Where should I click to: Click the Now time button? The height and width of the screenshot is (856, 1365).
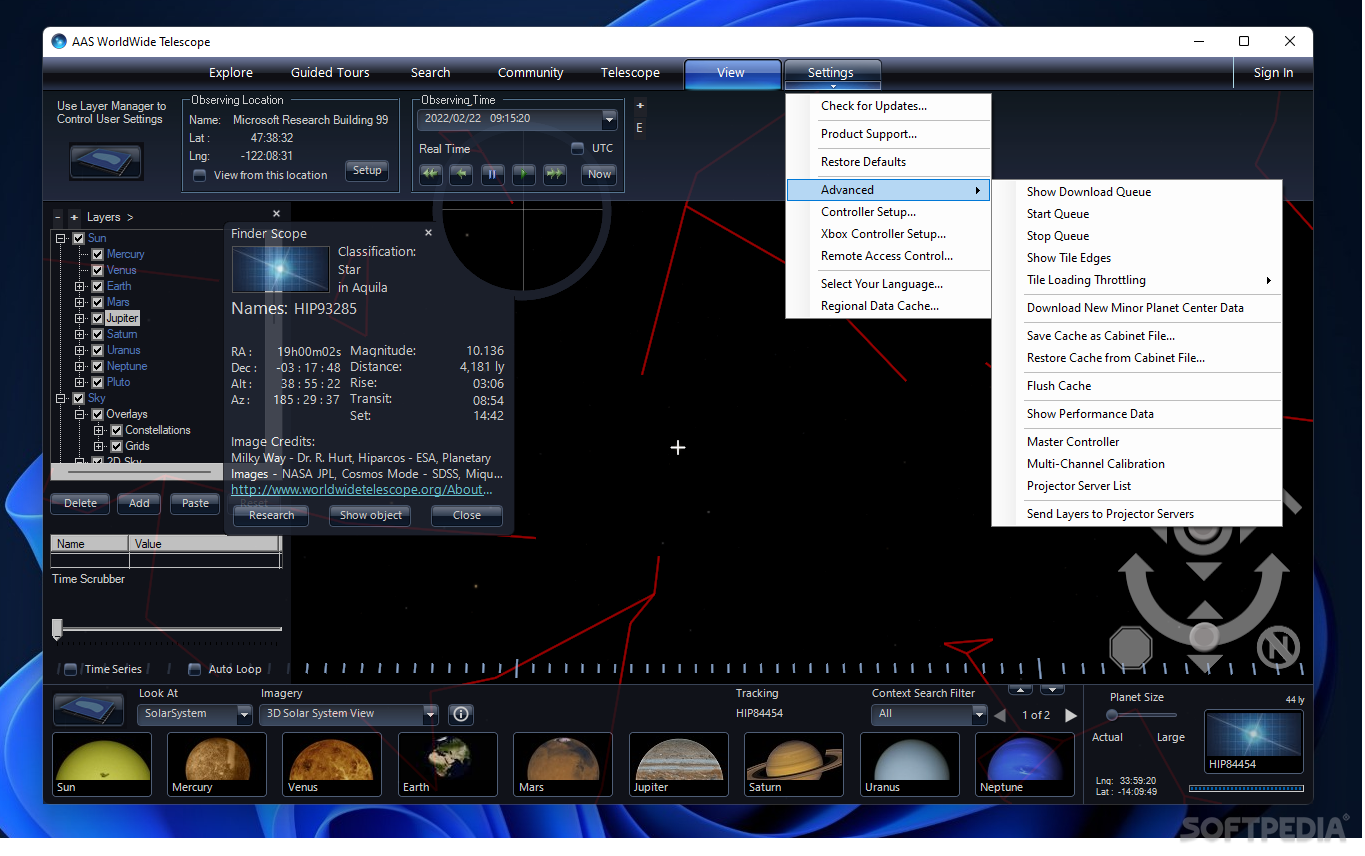click(599, 174)
